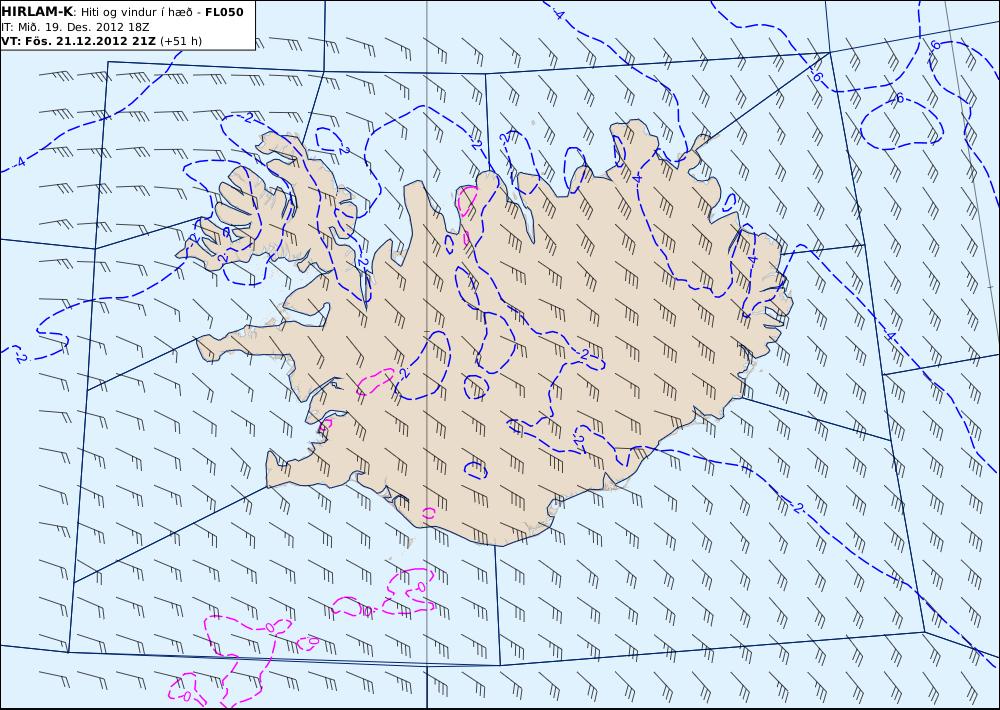Click the -6 label inside the closed oval contour
This screenshot has height=710, width=1000.
898,98
